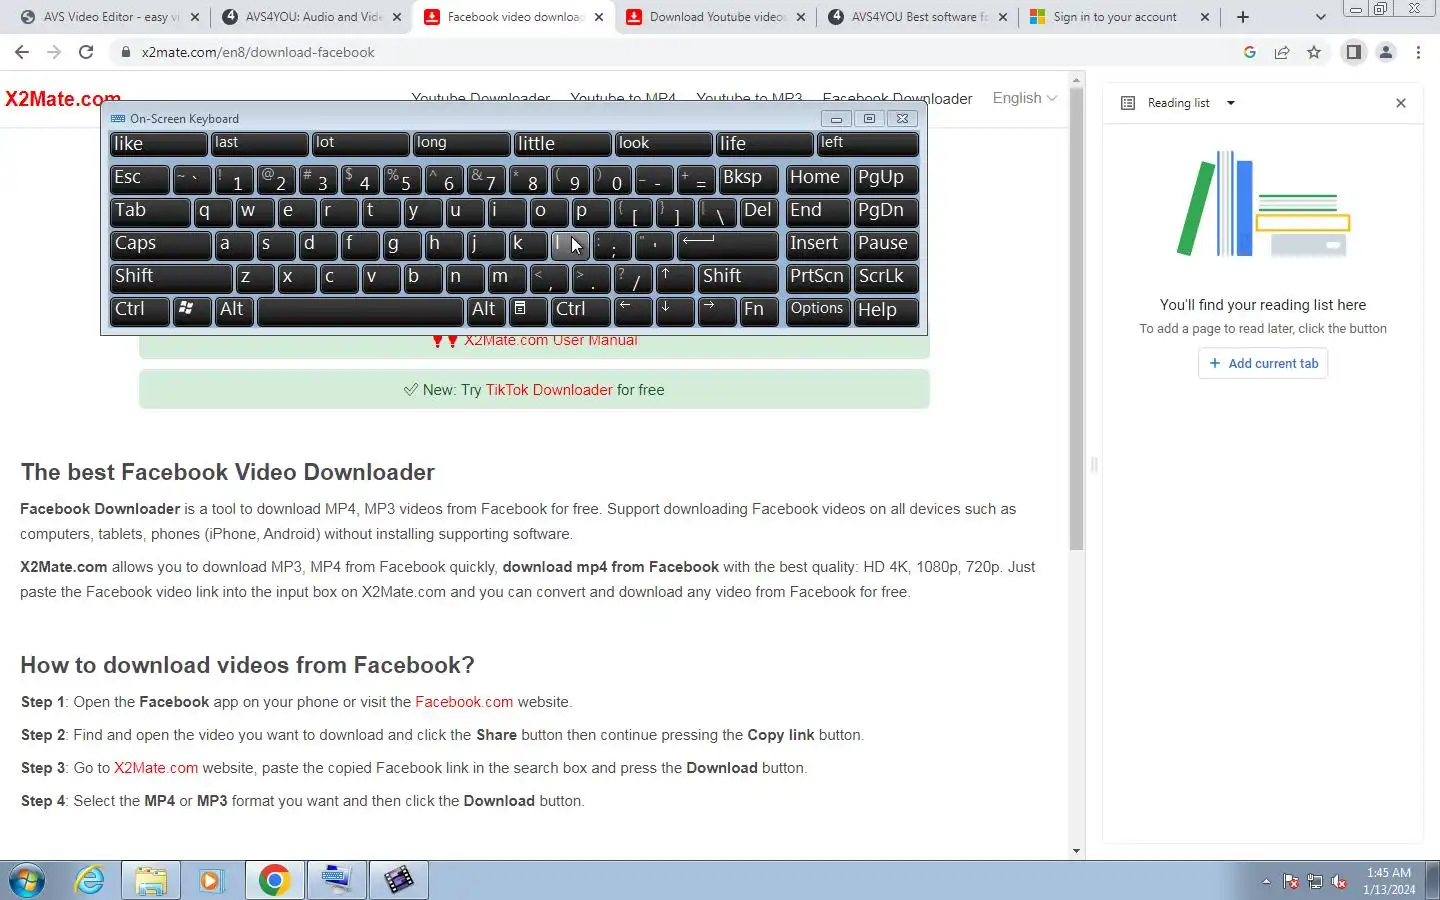Click the space bar on On-Screen Keyboard
The image size is (1440, 900).
coord(360,311)
